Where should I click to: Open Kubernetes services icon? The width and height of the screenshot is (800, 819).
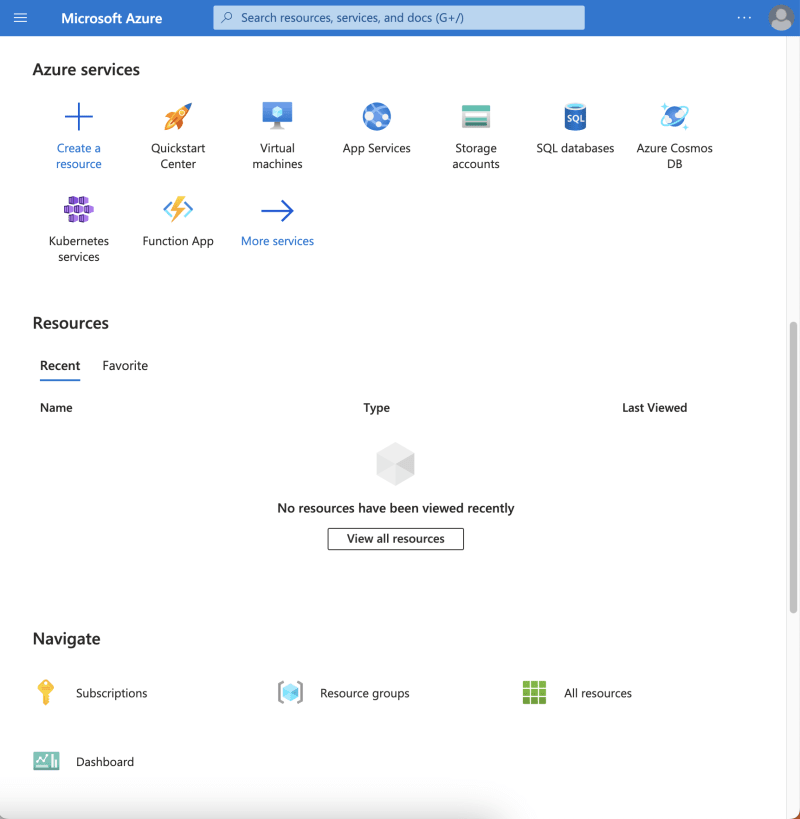79,209
